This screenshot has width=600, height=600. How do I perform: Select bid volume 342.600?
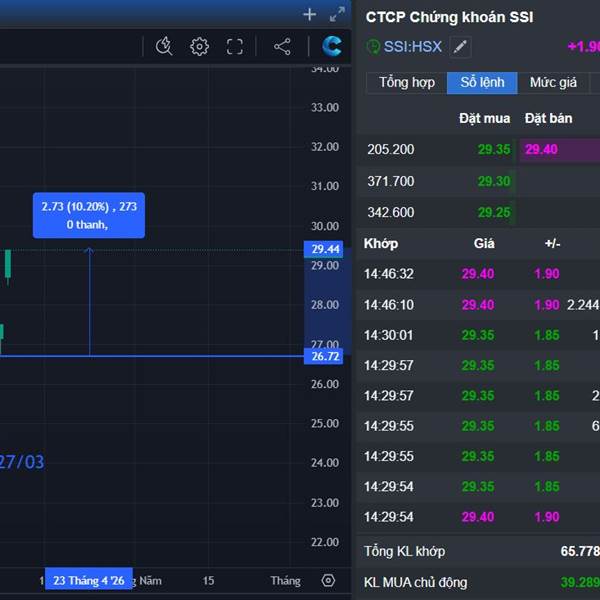(x=391, y=212)
